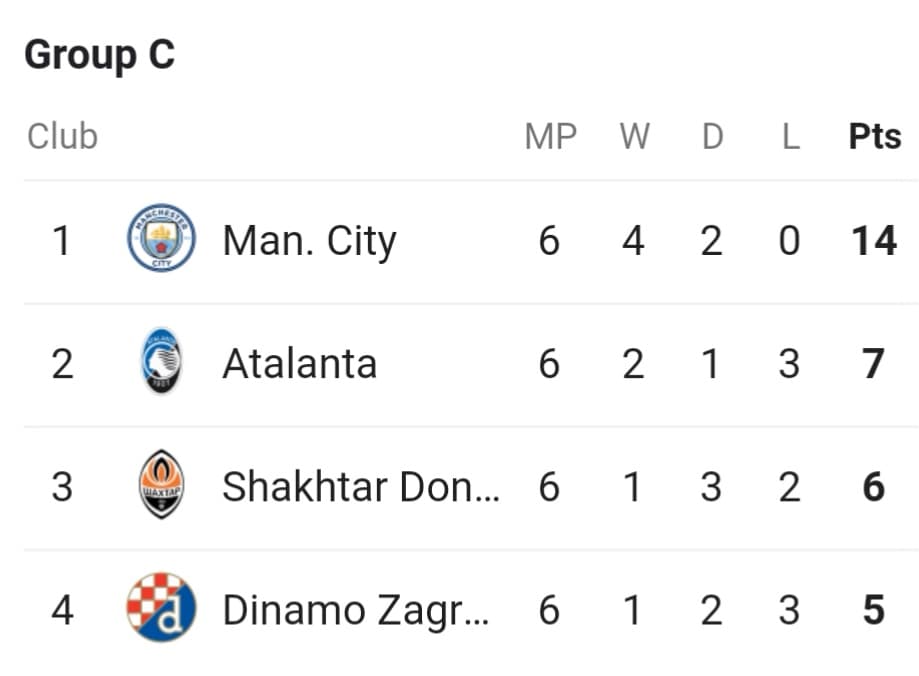The width and height of the screenshot is (919, 676).
Task: Click the W column header
Action: 635,137
